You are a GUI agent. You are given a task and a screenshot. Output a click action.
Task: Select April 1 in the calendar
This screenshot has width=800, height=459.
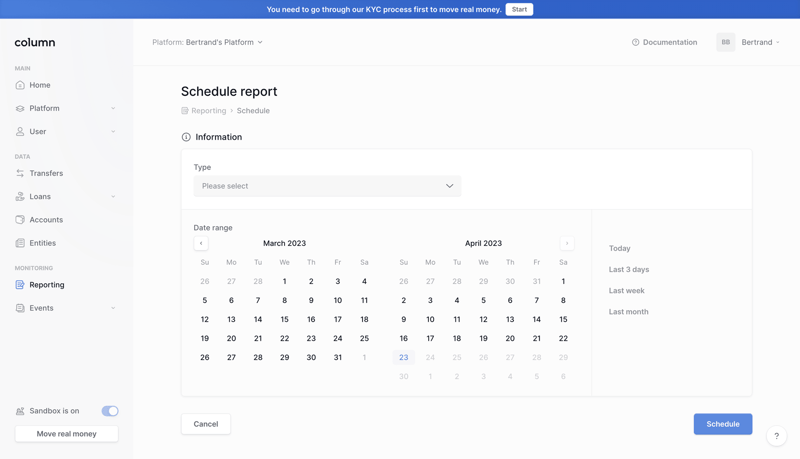point(563,282)
